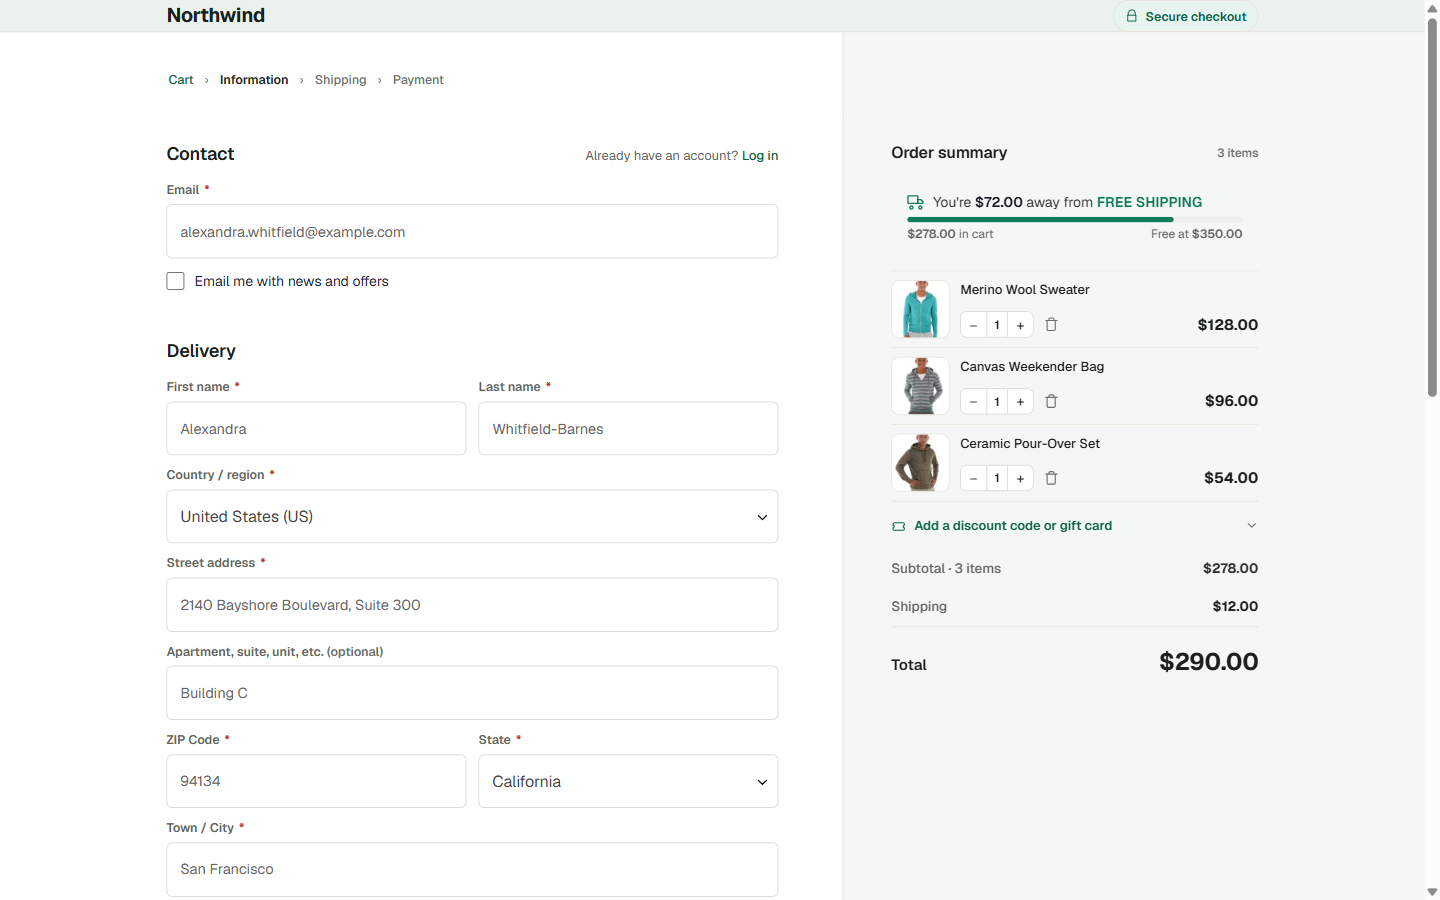Click the $128.00 sweater price
The image size is (1440, 900).
(x=1228, y=325)
